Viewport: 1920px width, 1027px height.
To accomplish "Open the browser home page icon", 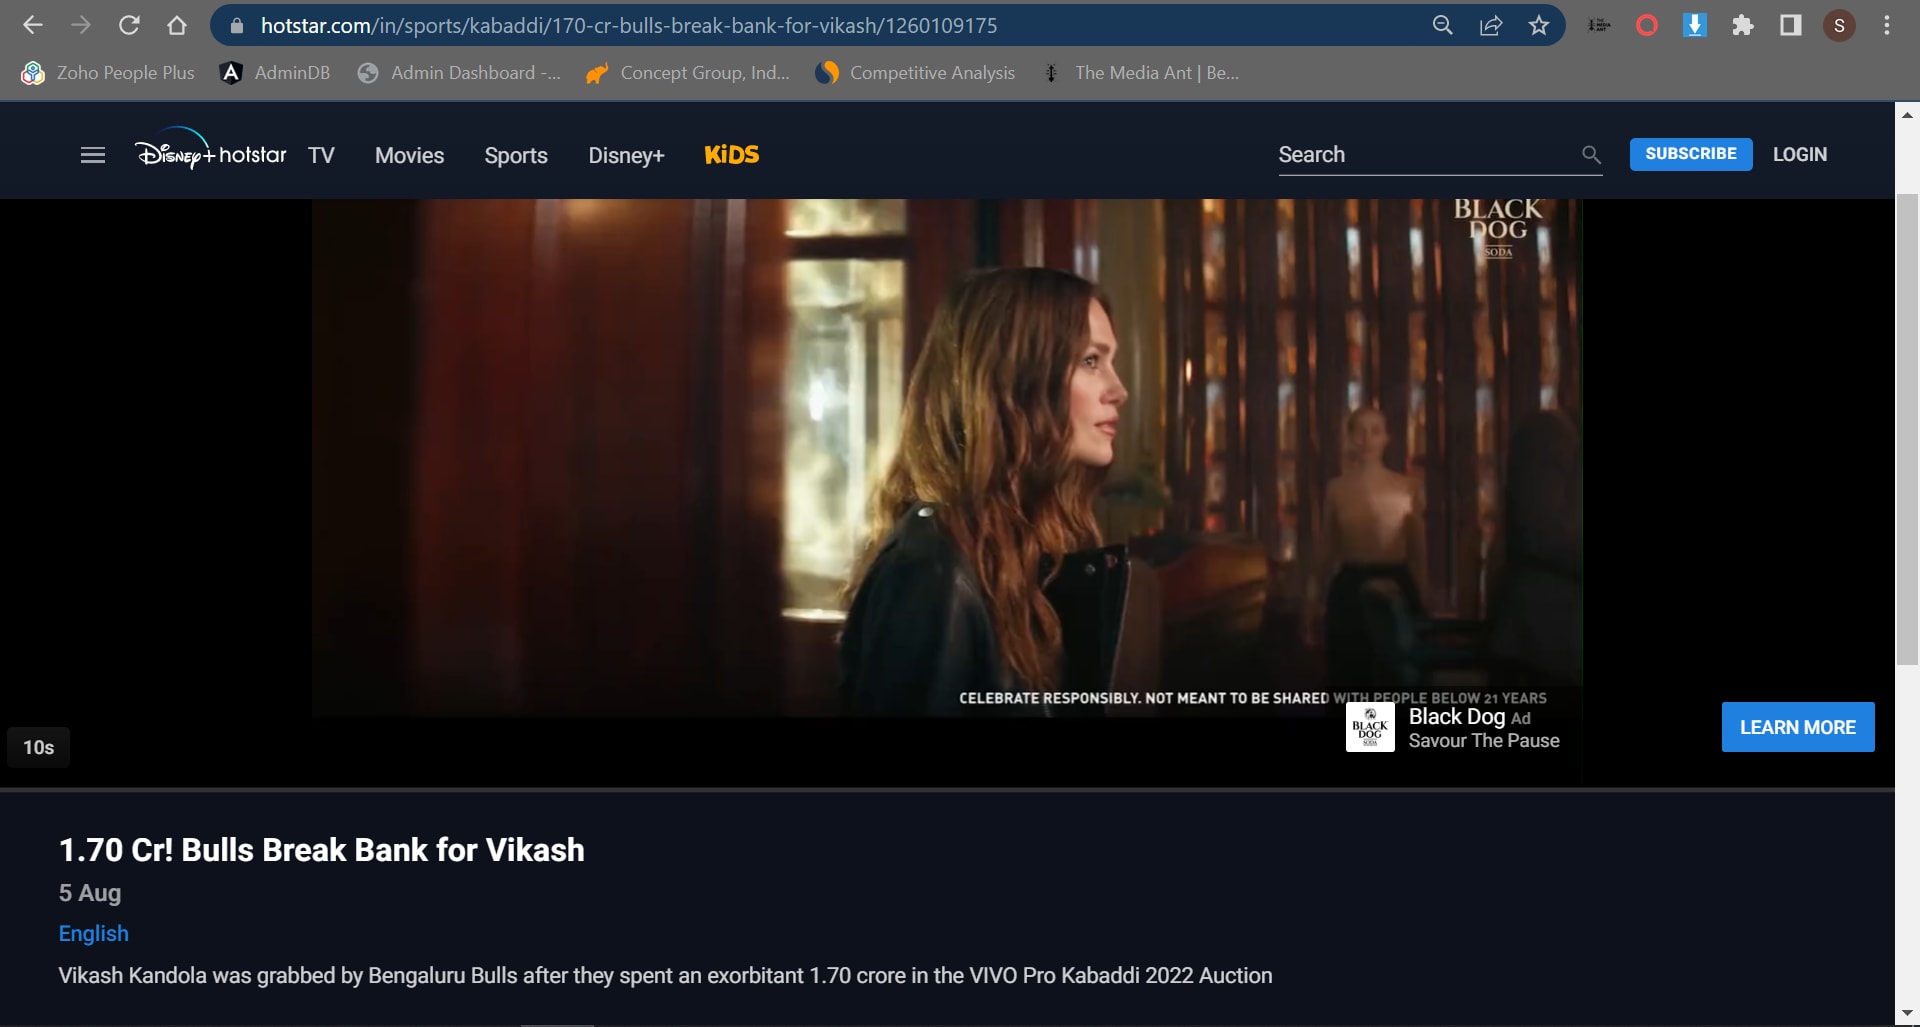I will pyautogui.click(x=177, y=25).
